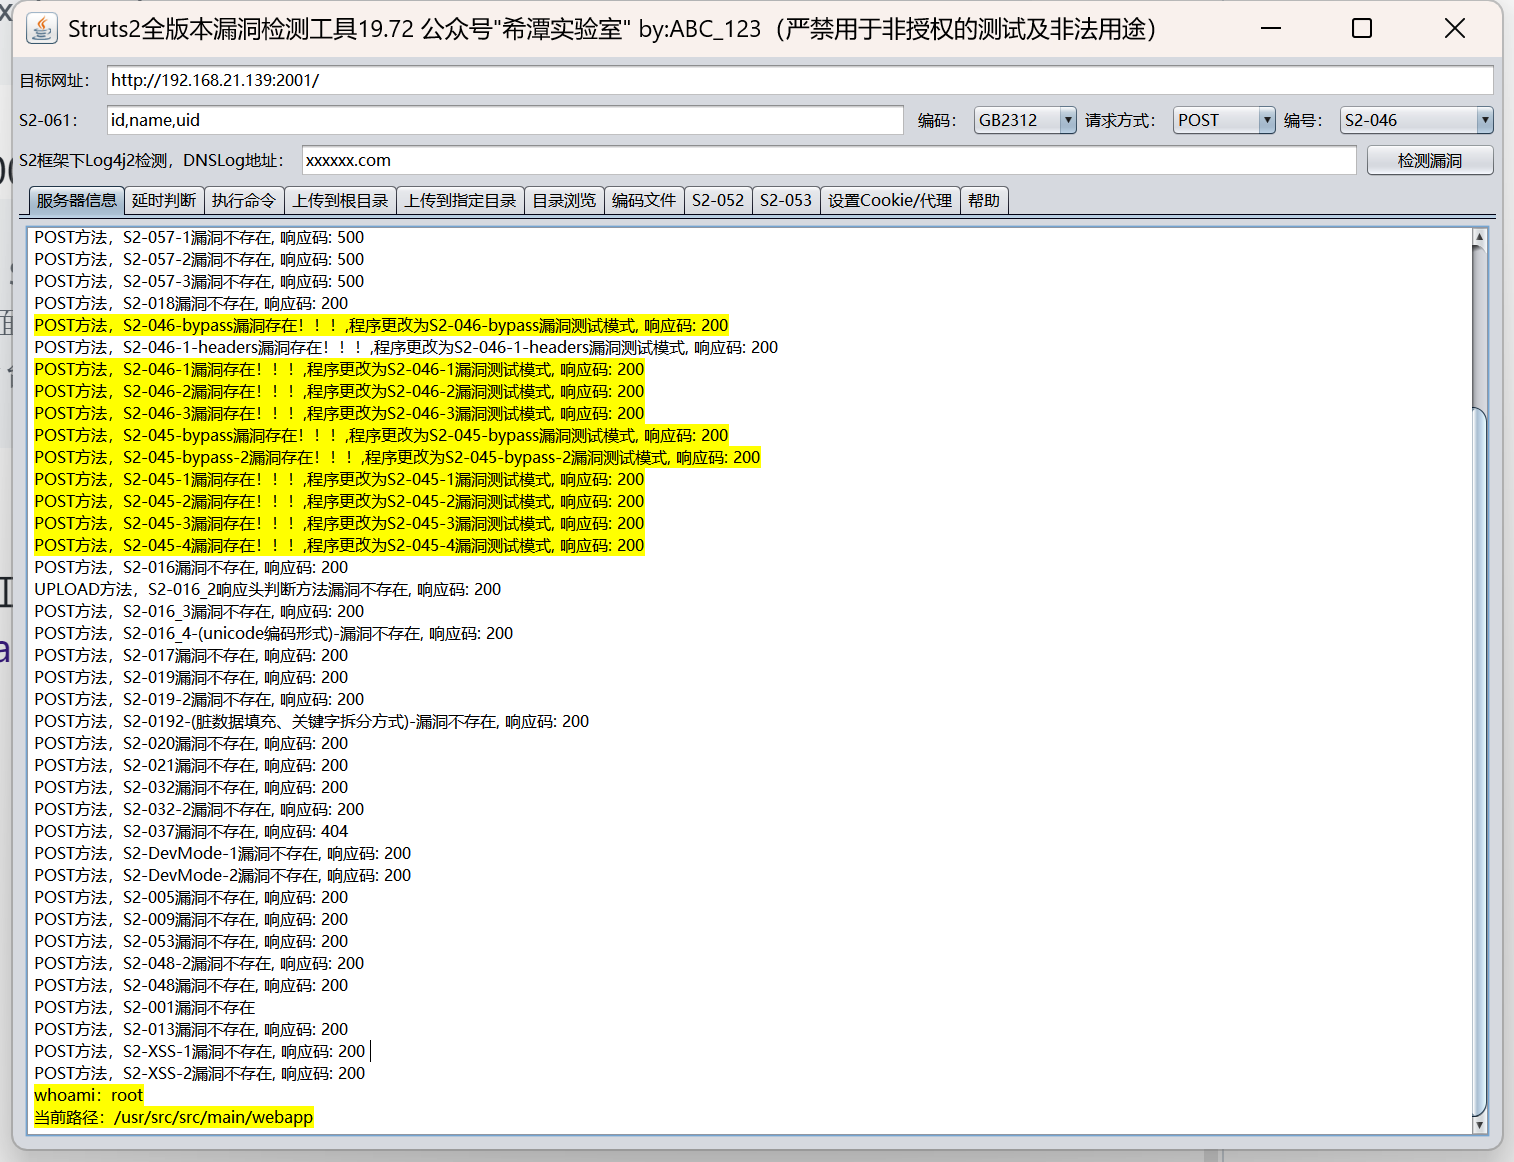Open the 执行命令 tab

click(x=244, y=200)
